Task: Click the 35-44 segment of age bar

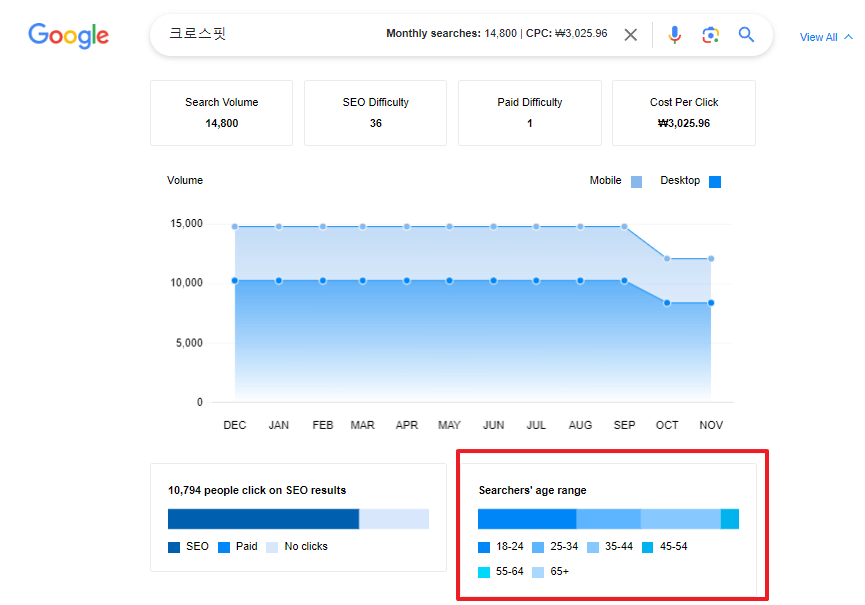Action: [681, 519]
